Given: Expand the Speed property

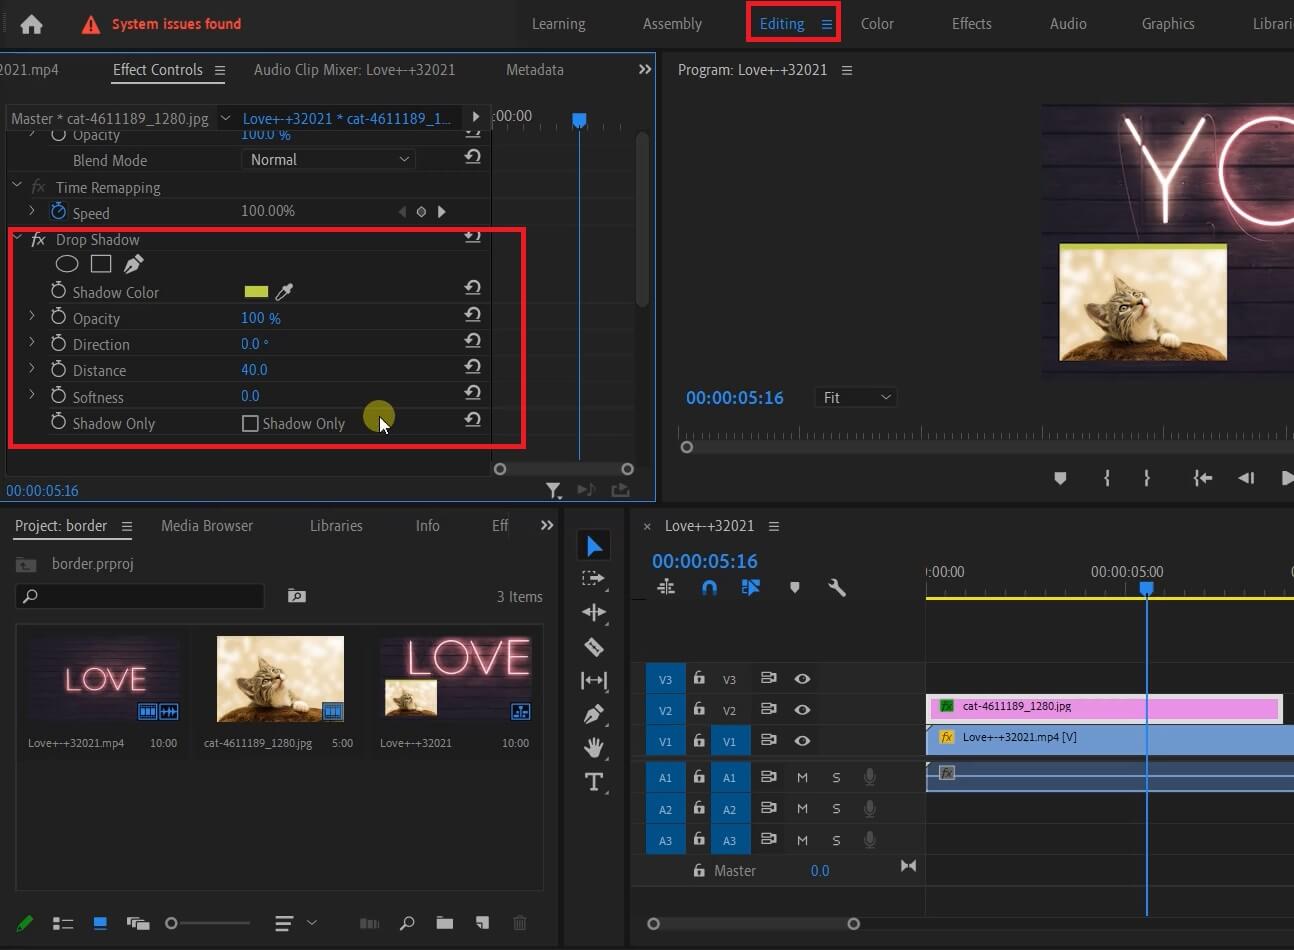Looking at the screenshot, I should point(32,211).
